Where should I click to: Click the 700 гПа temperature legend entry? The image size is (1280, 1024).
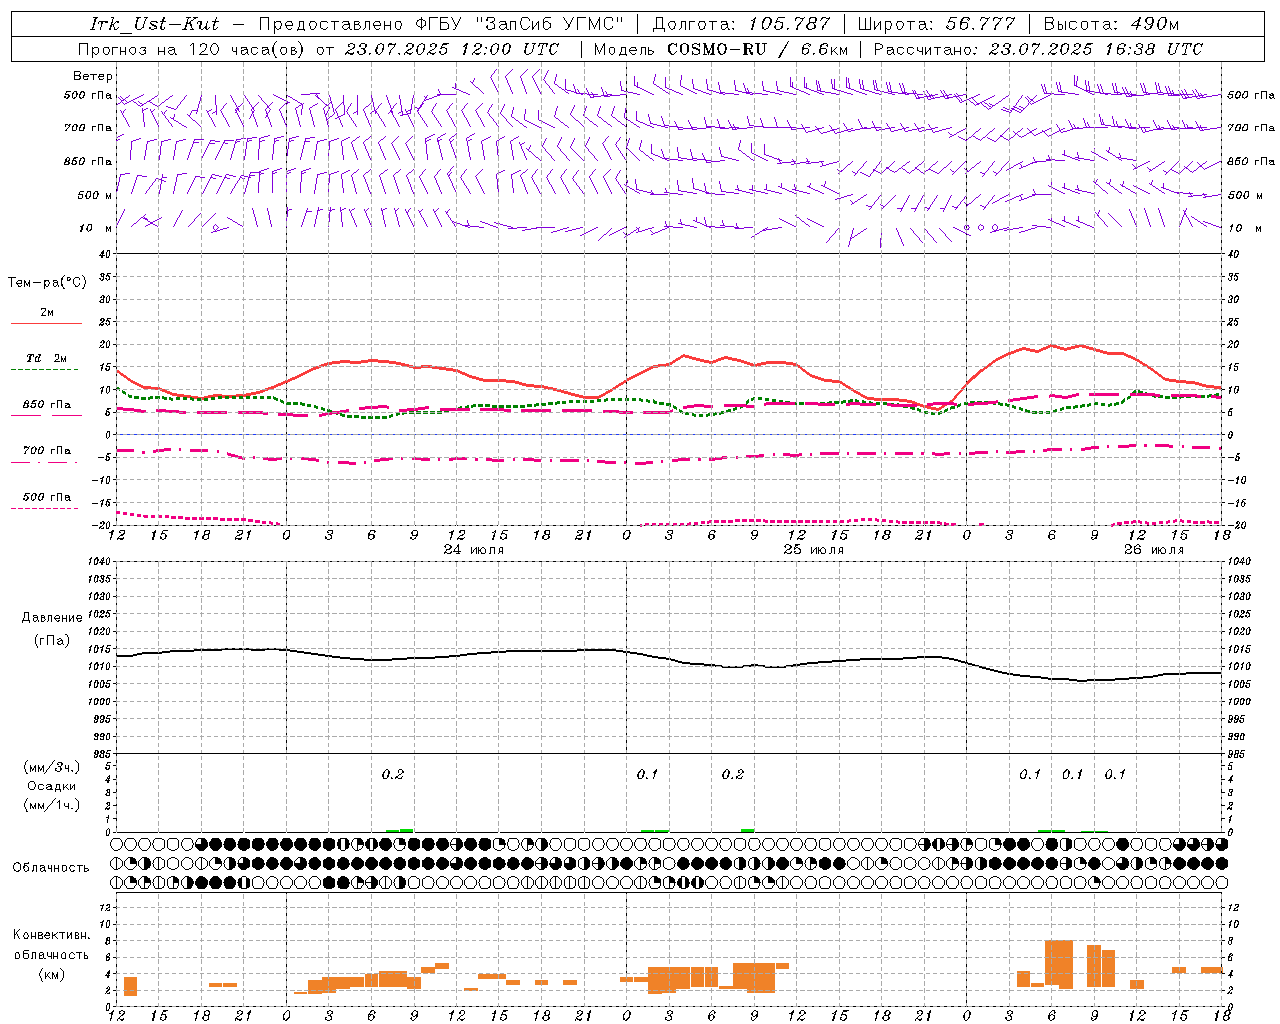tap(46, 451)
